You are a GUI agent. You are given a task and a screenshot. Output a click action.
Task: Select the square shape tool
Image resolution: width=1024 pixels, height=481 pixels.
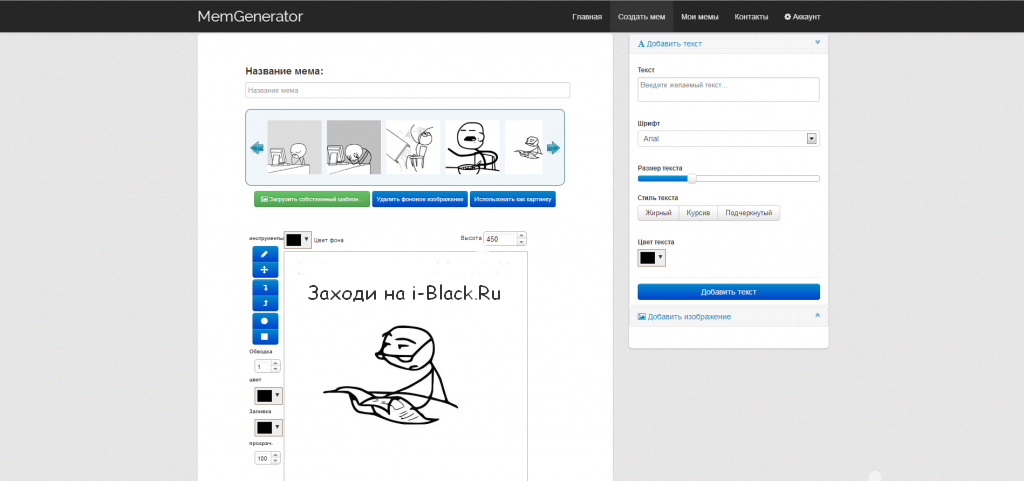pyautogui.click(x=265, y=337)
